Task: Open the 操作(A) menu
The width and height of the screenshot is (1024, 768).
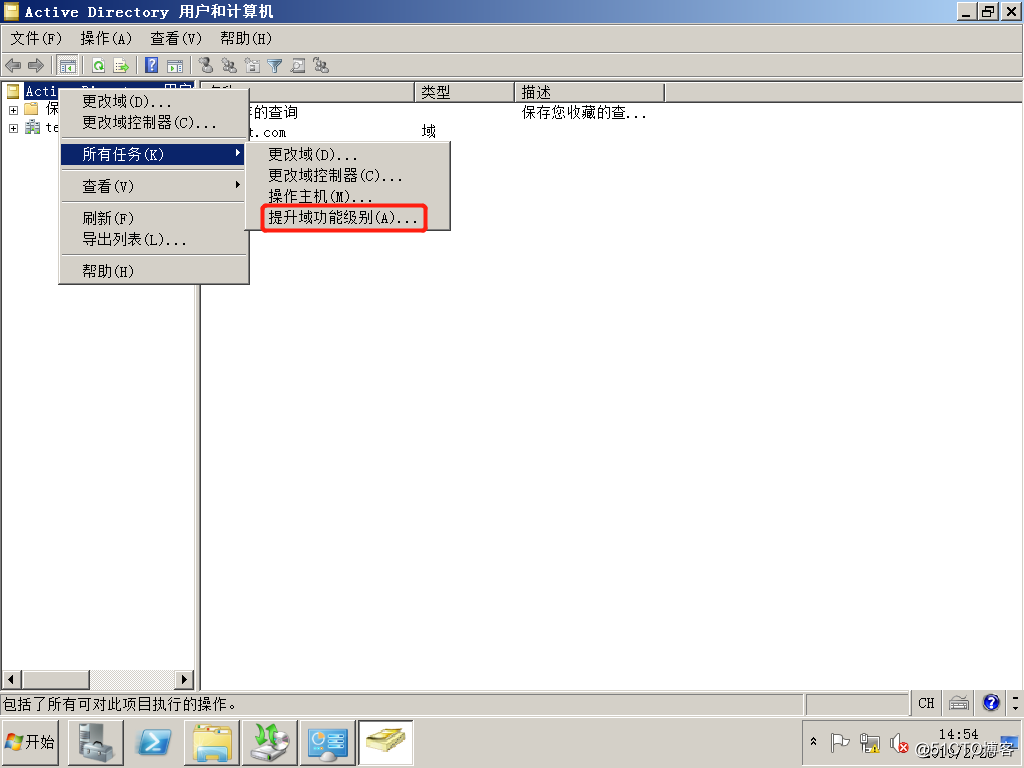Action: pos(106,39)
